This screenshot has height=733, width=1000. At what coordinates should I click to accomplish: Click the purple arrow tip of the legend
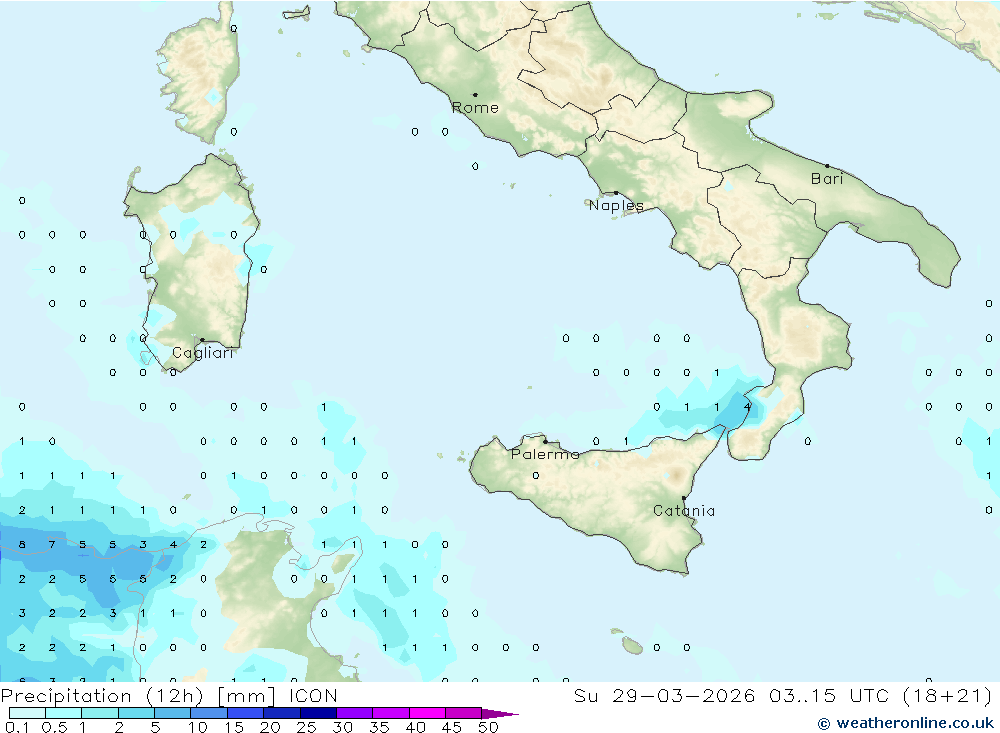pos(500,714)
